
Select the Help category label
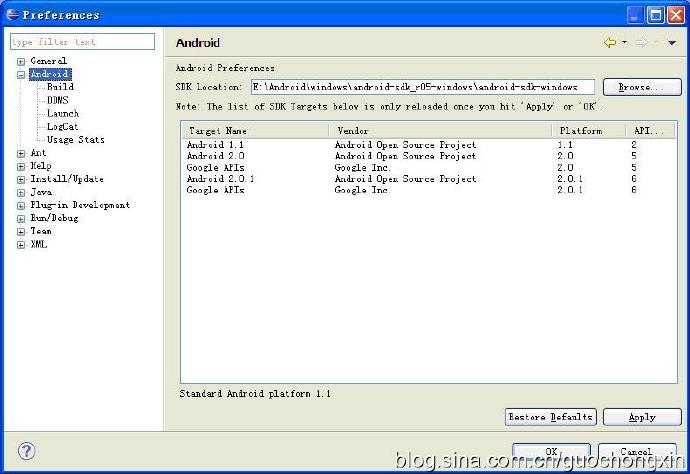tap(40, 166)
